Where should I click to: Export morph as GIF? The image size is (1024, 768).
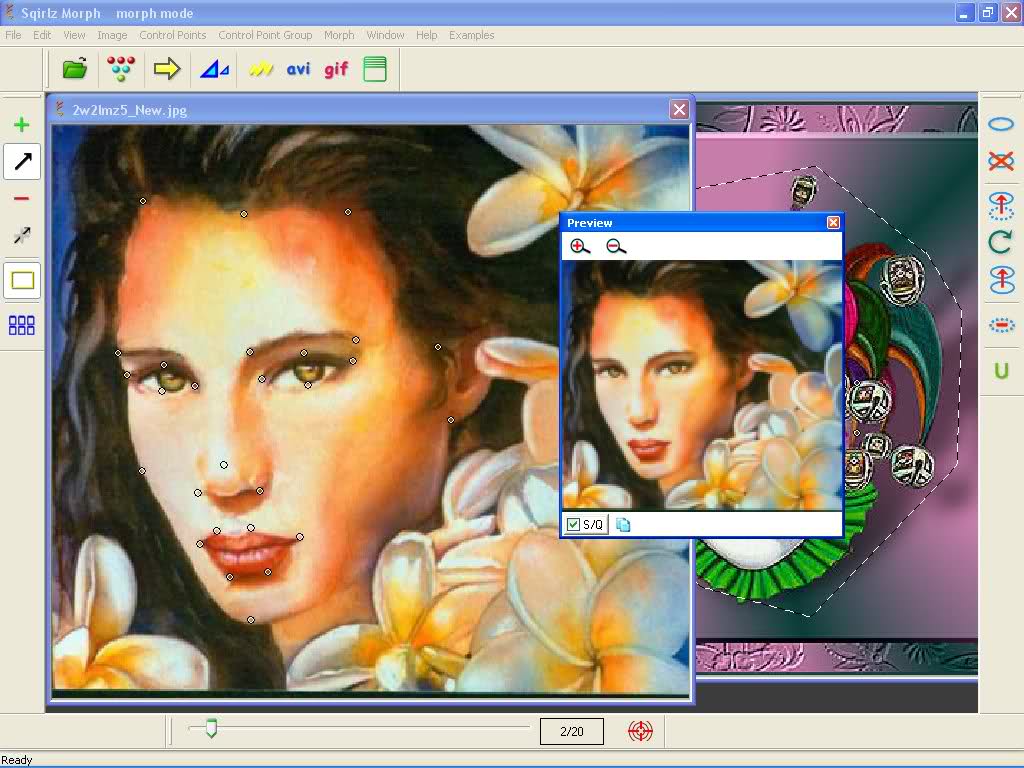336,69
